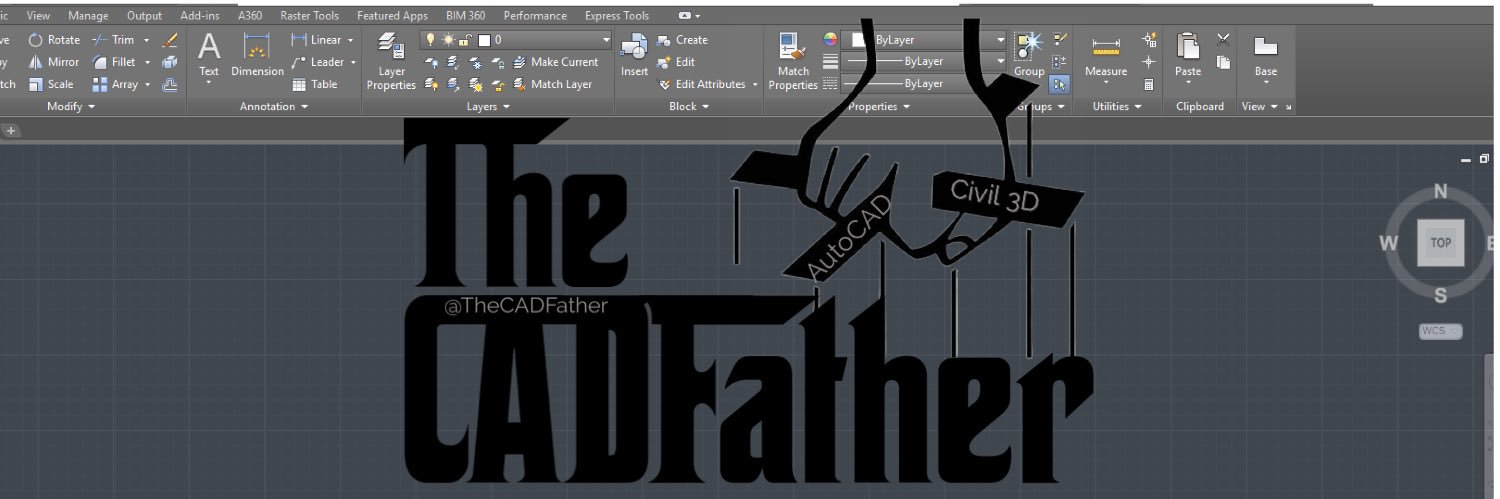Click the Match Layer icon

519,84
